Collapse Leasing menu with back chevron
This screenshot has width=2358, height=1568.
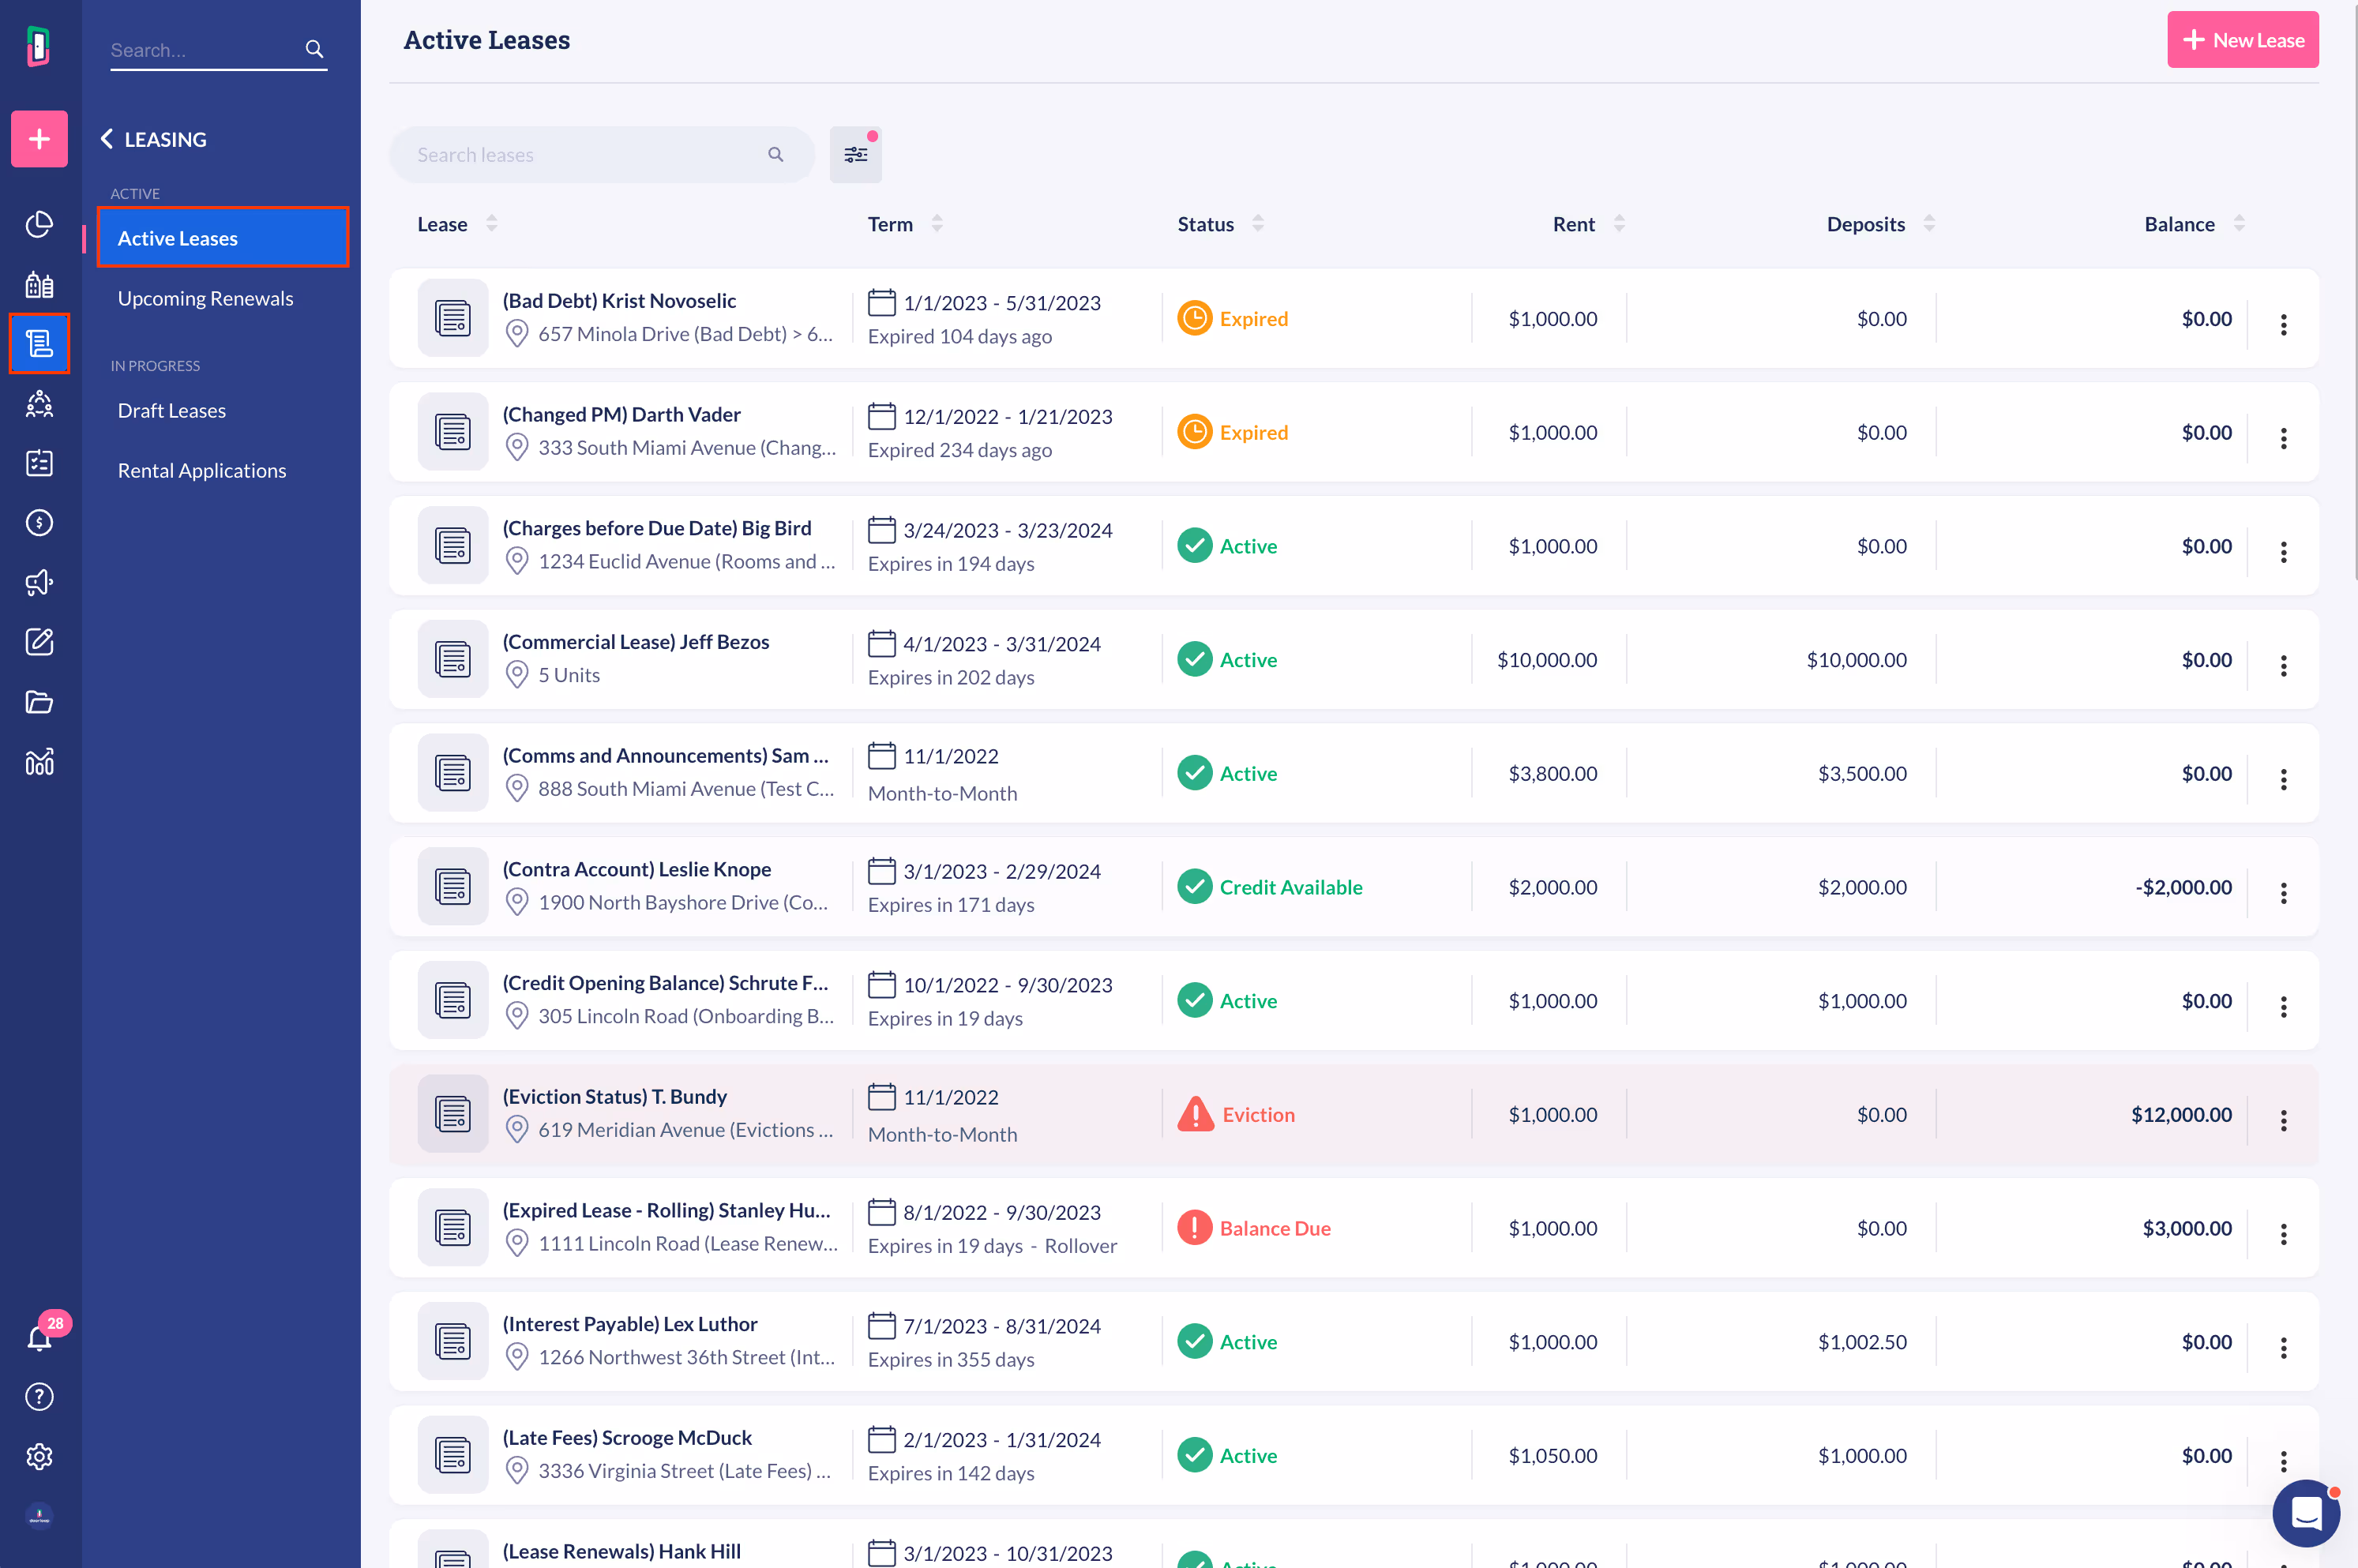(x=107, y=139)
